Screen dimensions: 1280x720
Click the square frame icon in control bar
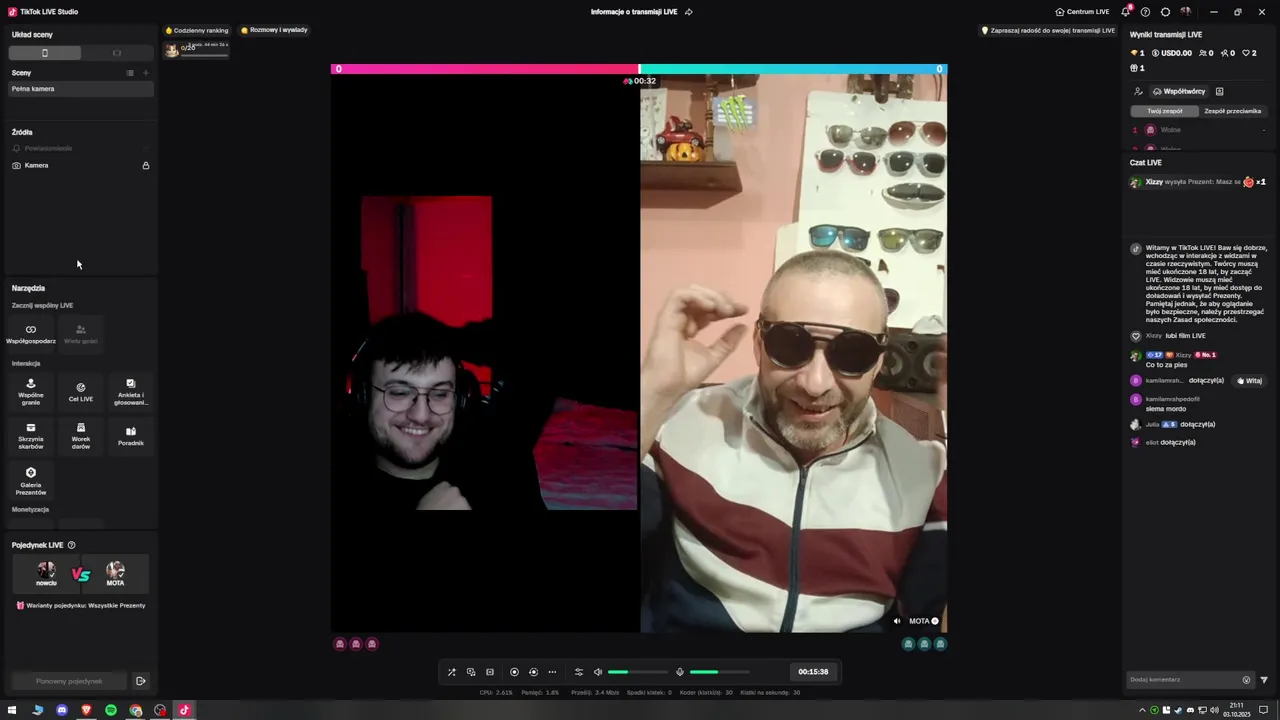pos(490,672)
